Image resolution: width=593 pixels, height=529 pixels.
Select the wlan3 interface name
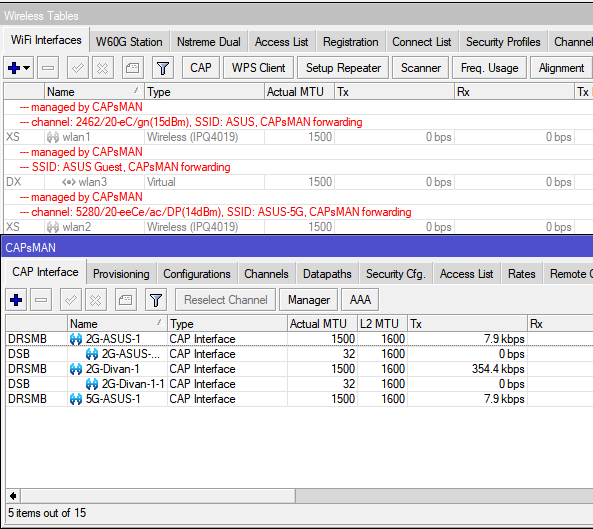point(93,182)
